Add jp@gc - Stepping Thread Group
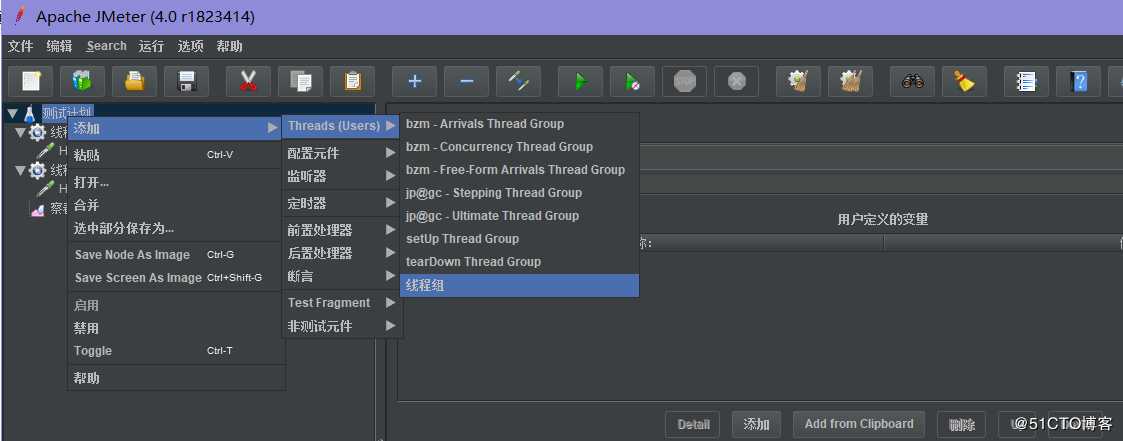Viewport: 1123px width, 441px height. [519, 193]
